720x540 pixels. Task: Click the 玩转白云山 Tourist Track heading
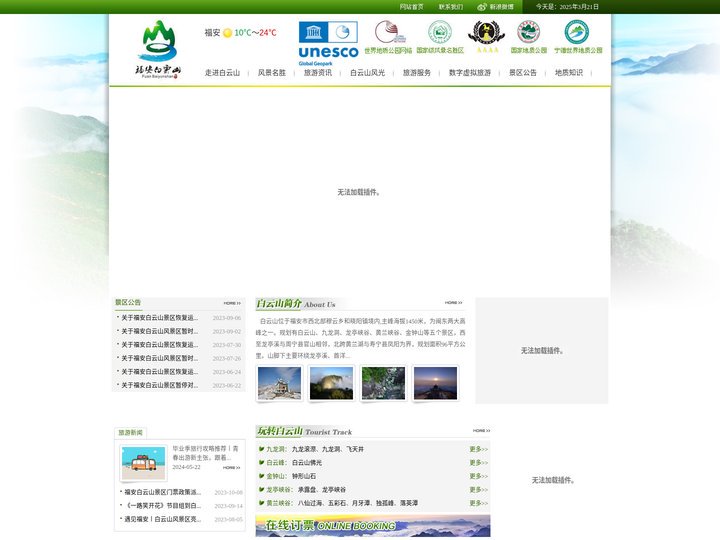tap(304, 431)
